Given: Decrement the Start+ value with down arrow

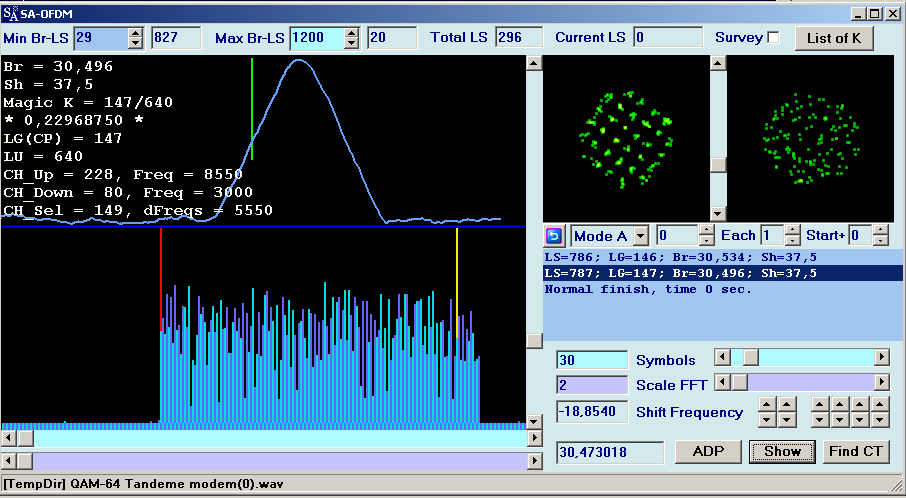Looking at the screenshot, I should [x=880, y=240].
